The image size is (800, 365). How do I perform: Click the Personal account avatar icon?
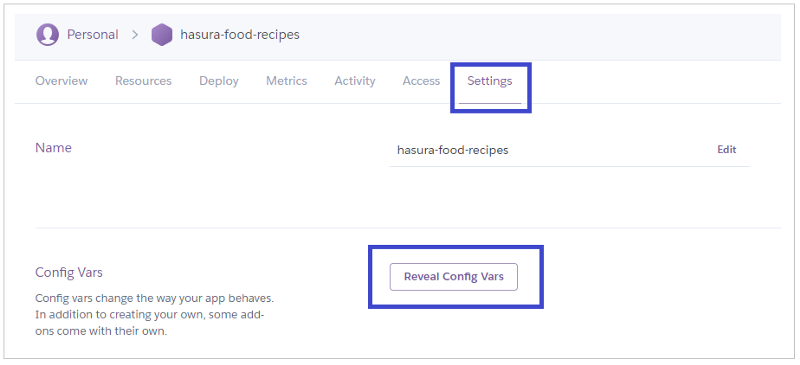click(x=47, y=35)
